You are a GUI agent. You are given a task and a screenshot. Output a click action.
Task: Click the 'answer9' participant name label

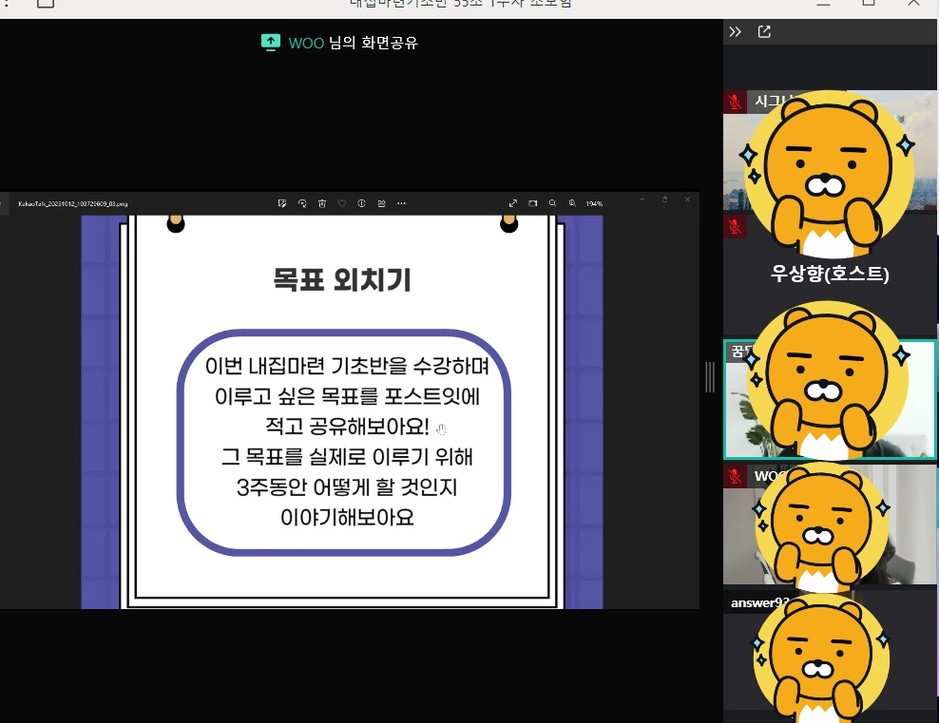tap(760, 603)
